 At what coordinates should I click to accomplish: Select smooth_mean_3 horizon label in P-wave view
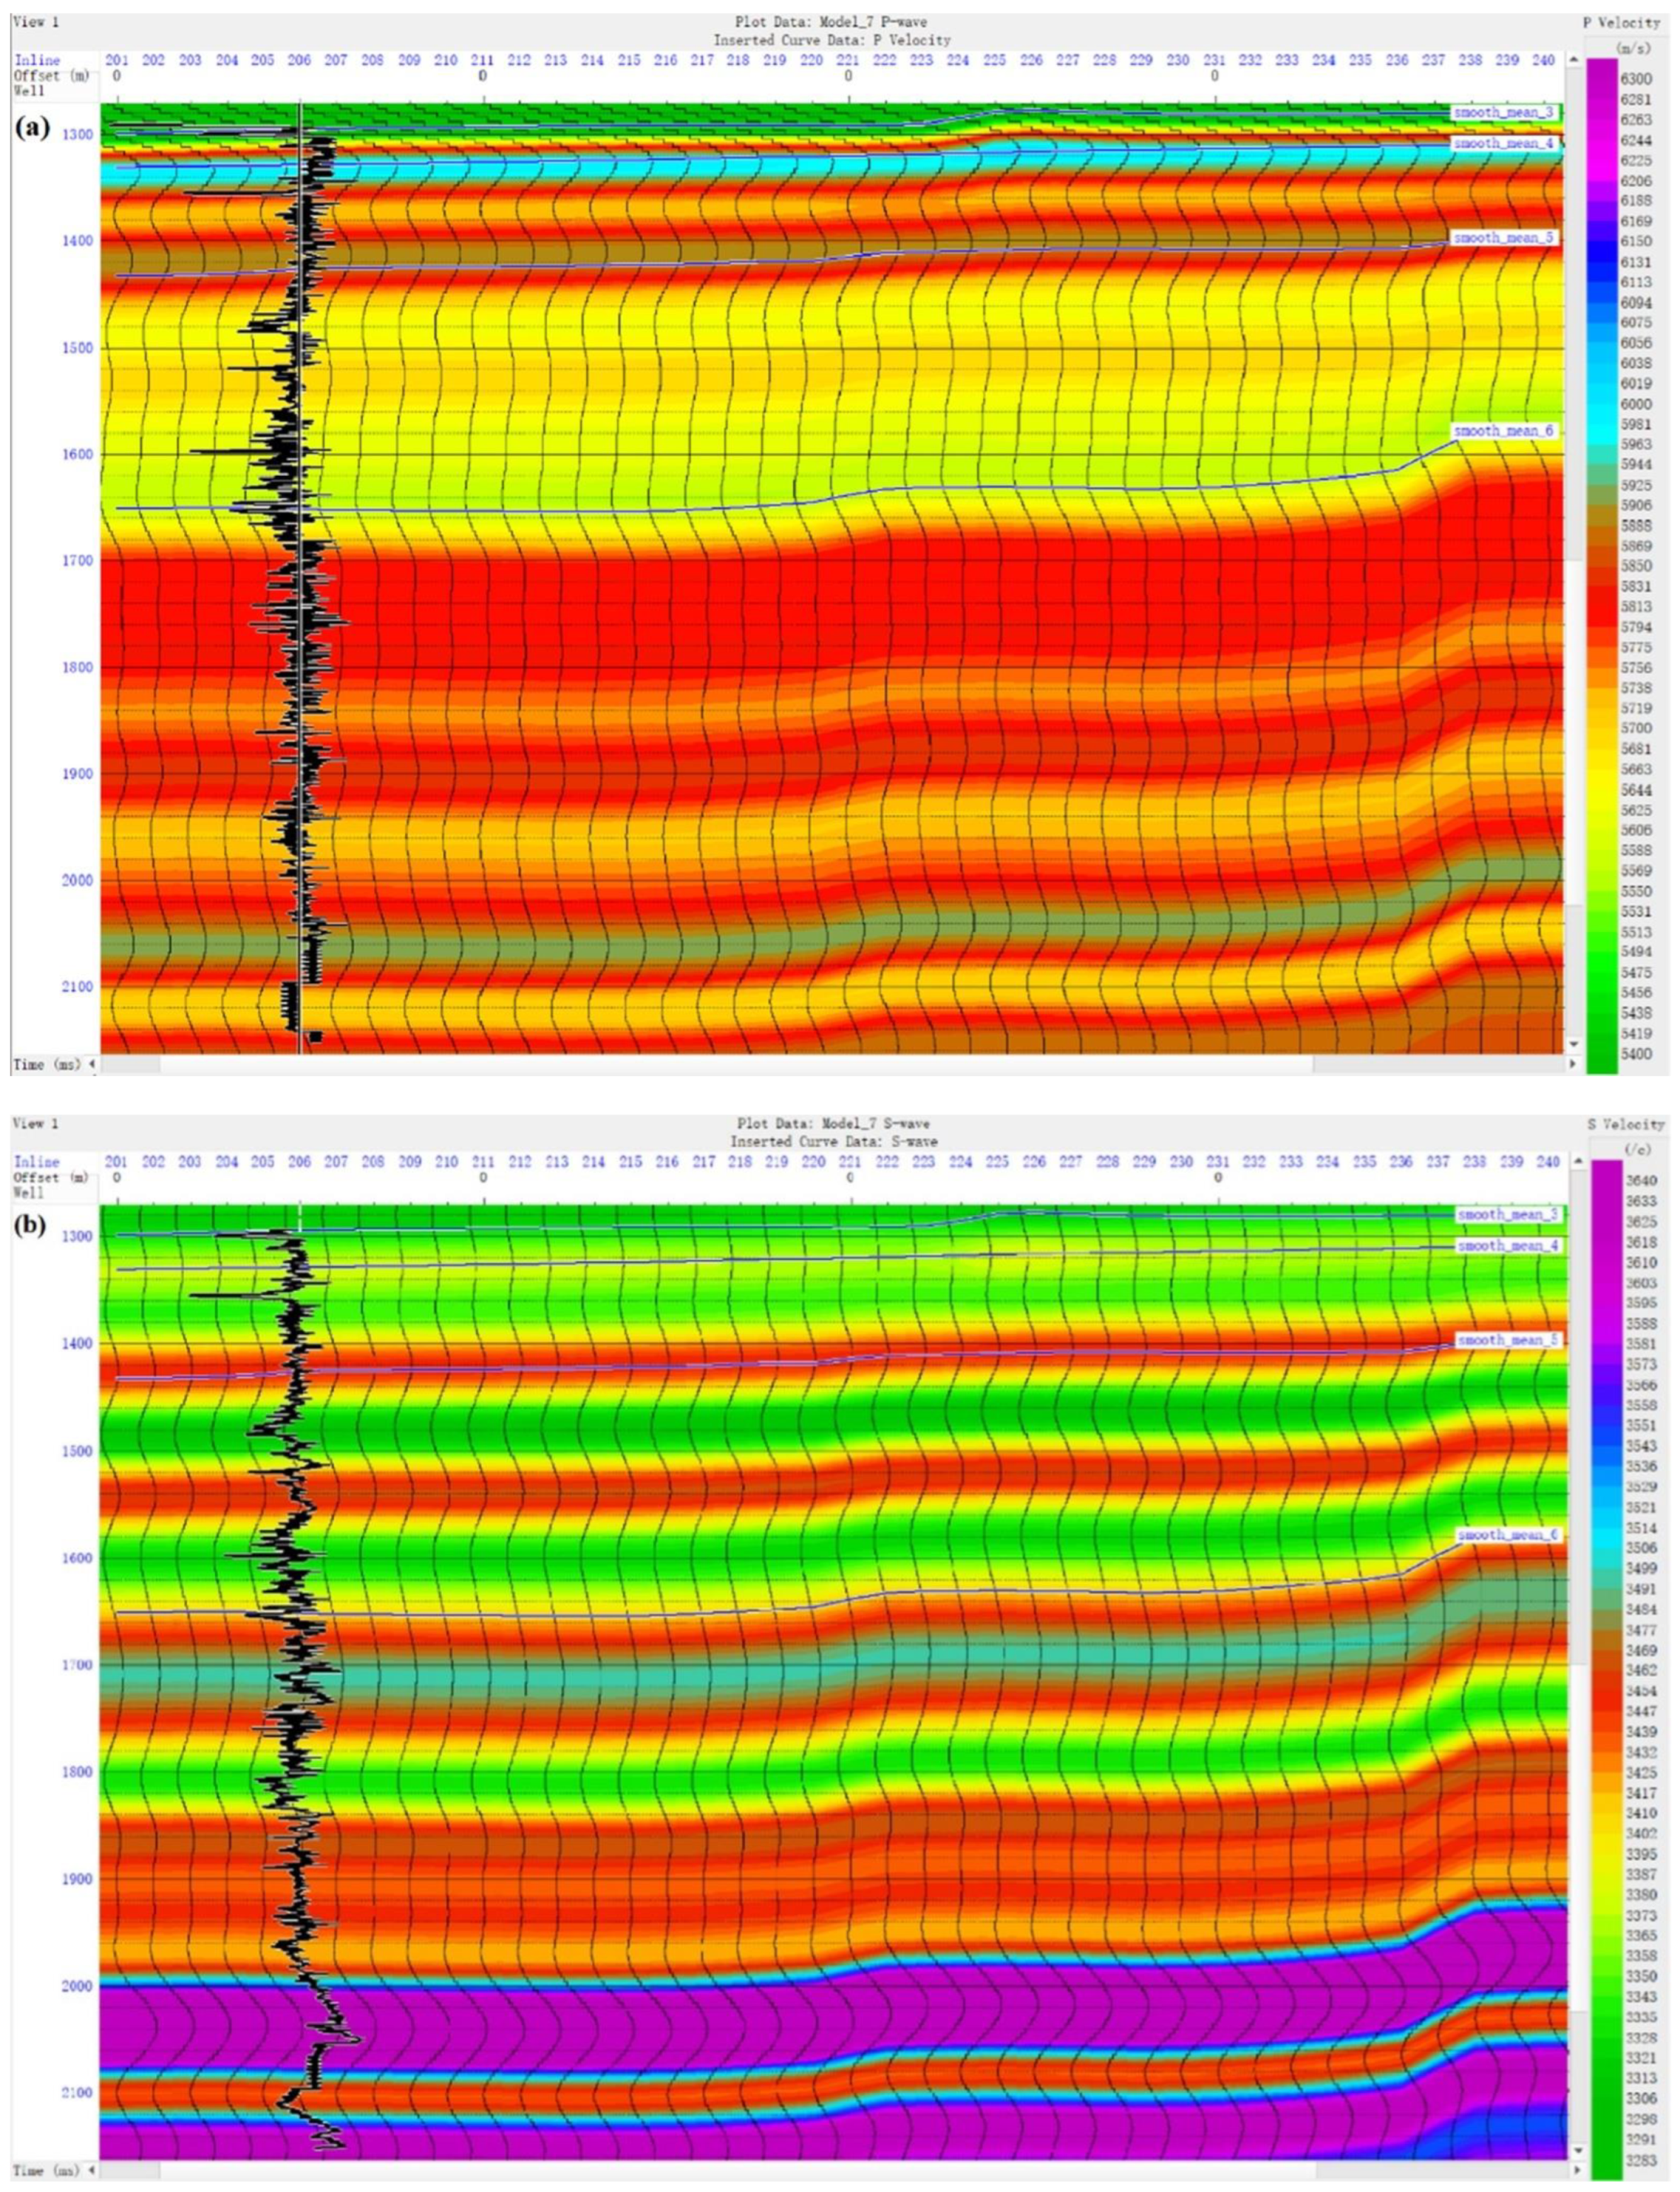pos(1503,113)
